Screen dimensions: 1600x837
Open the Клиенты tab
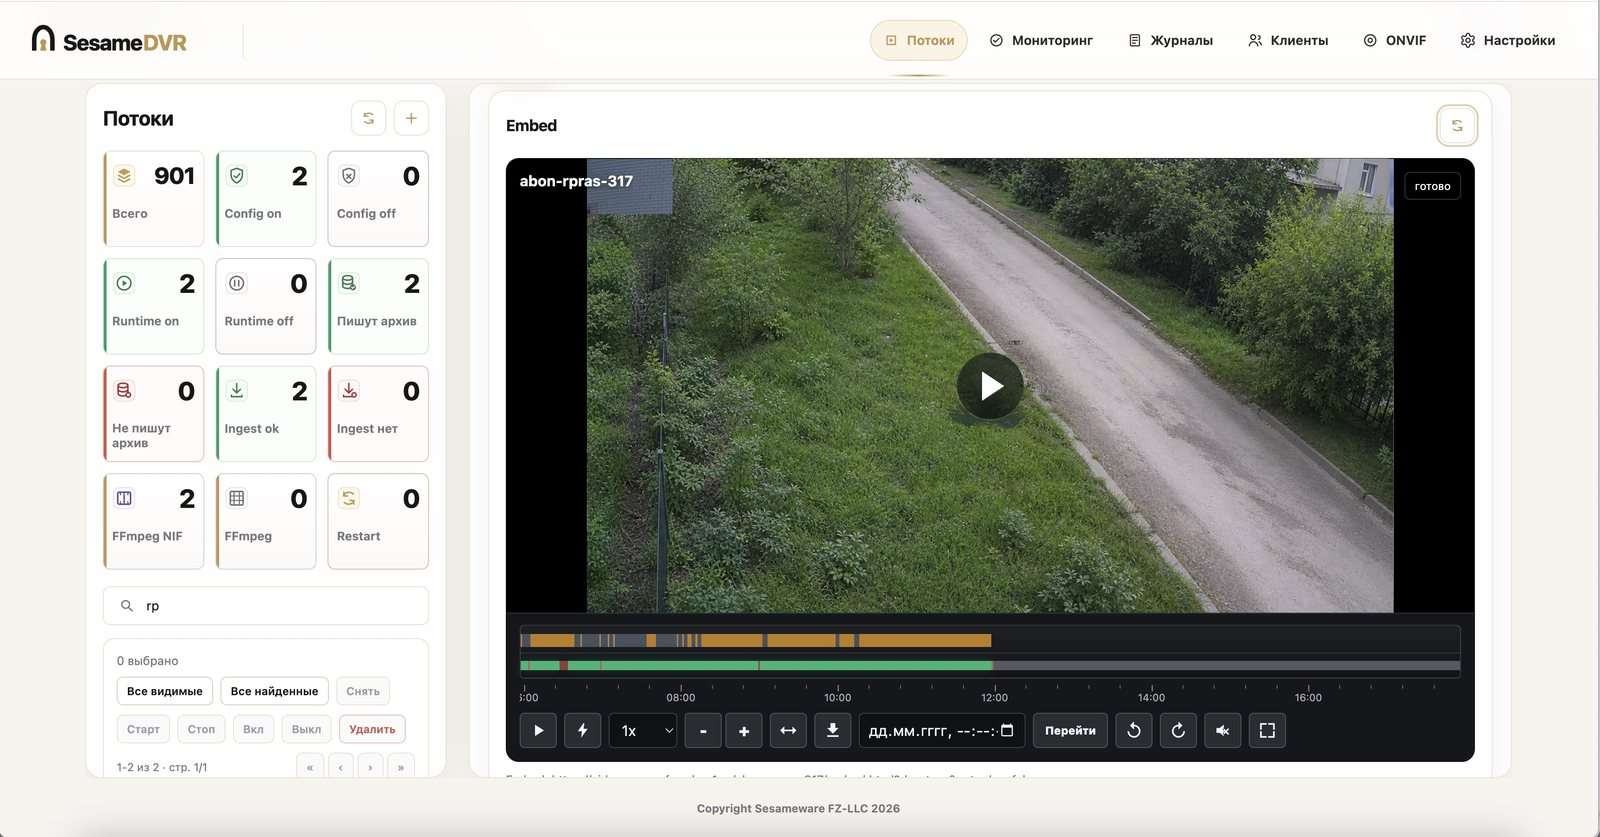click(x=1288, y=41)
